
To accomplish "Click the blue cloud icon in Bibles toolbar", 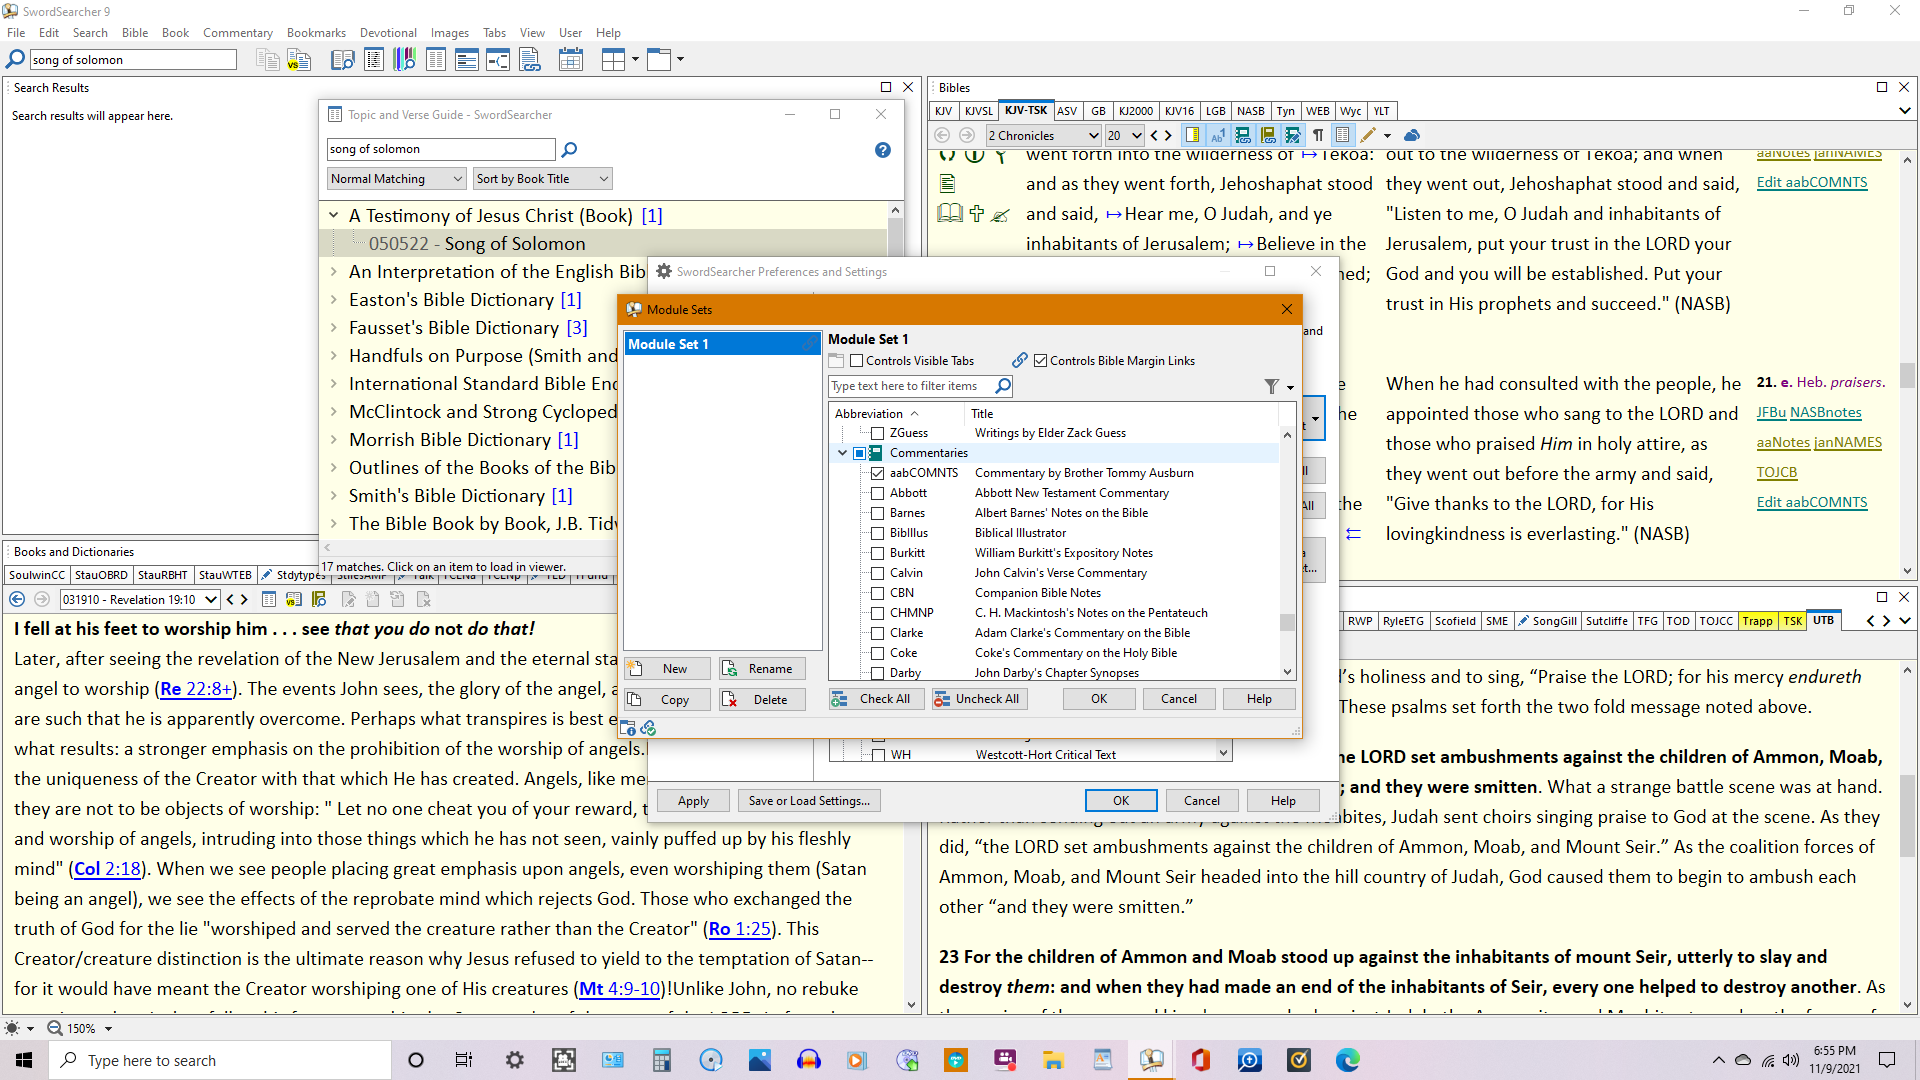I will (x=1412, y=135).
